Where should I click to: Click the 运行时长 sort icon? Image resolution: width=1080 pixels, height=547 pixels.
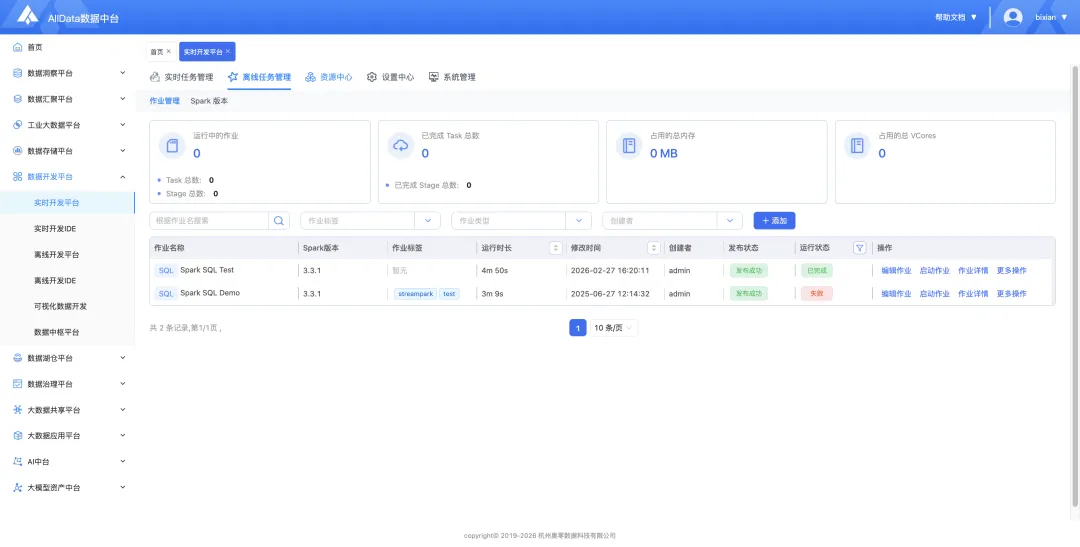pos(556,248)
